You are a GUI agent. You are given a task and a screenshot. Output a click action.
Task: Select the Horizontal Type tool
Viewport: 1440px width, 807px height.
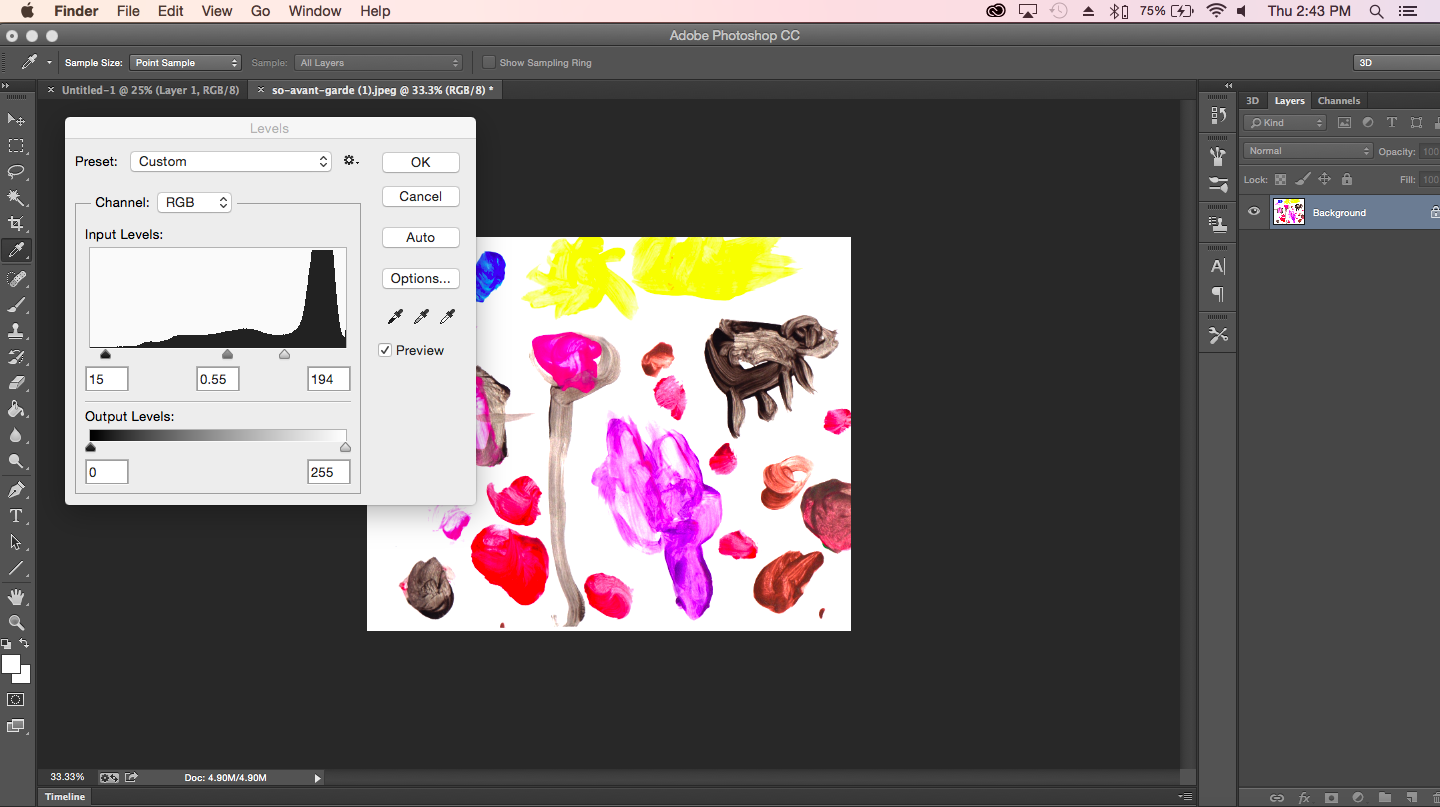(x=16, y=516)
